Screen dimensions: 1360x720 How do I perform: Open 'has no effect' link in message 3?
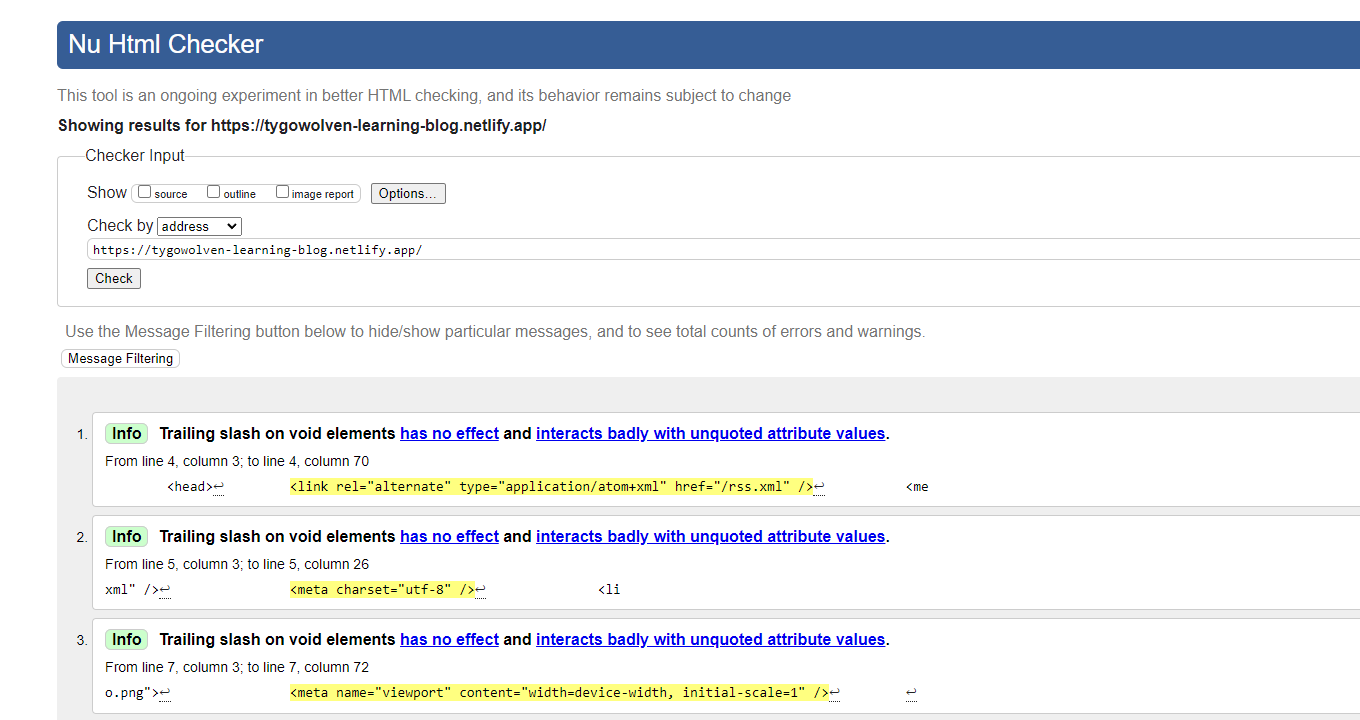point(449,639)
